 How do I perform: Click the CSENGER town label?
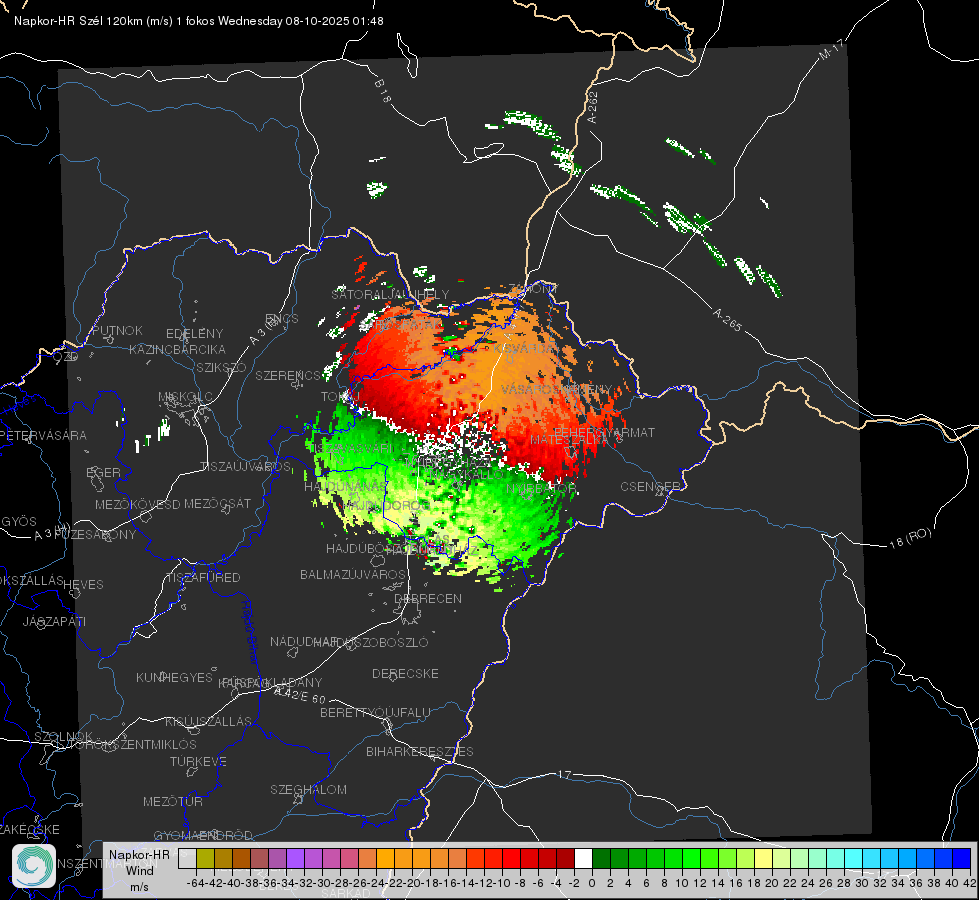pyautogui.click(x=651, y=487)
